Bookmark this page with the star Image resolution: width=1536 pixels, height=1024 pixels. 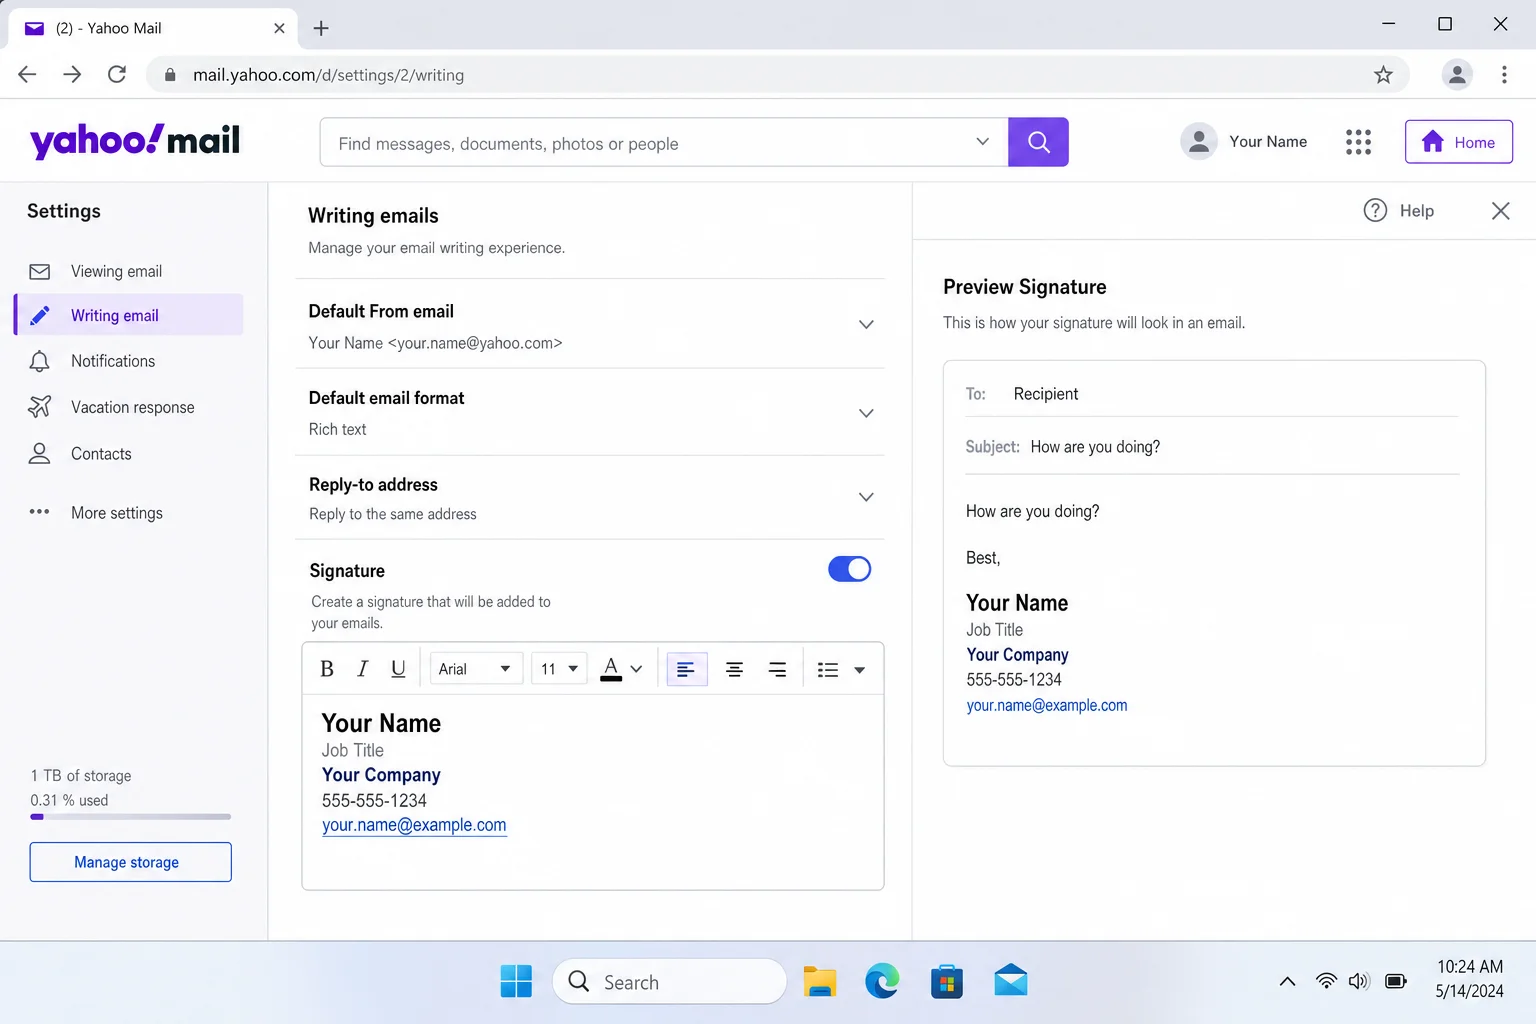(1383, 74)
